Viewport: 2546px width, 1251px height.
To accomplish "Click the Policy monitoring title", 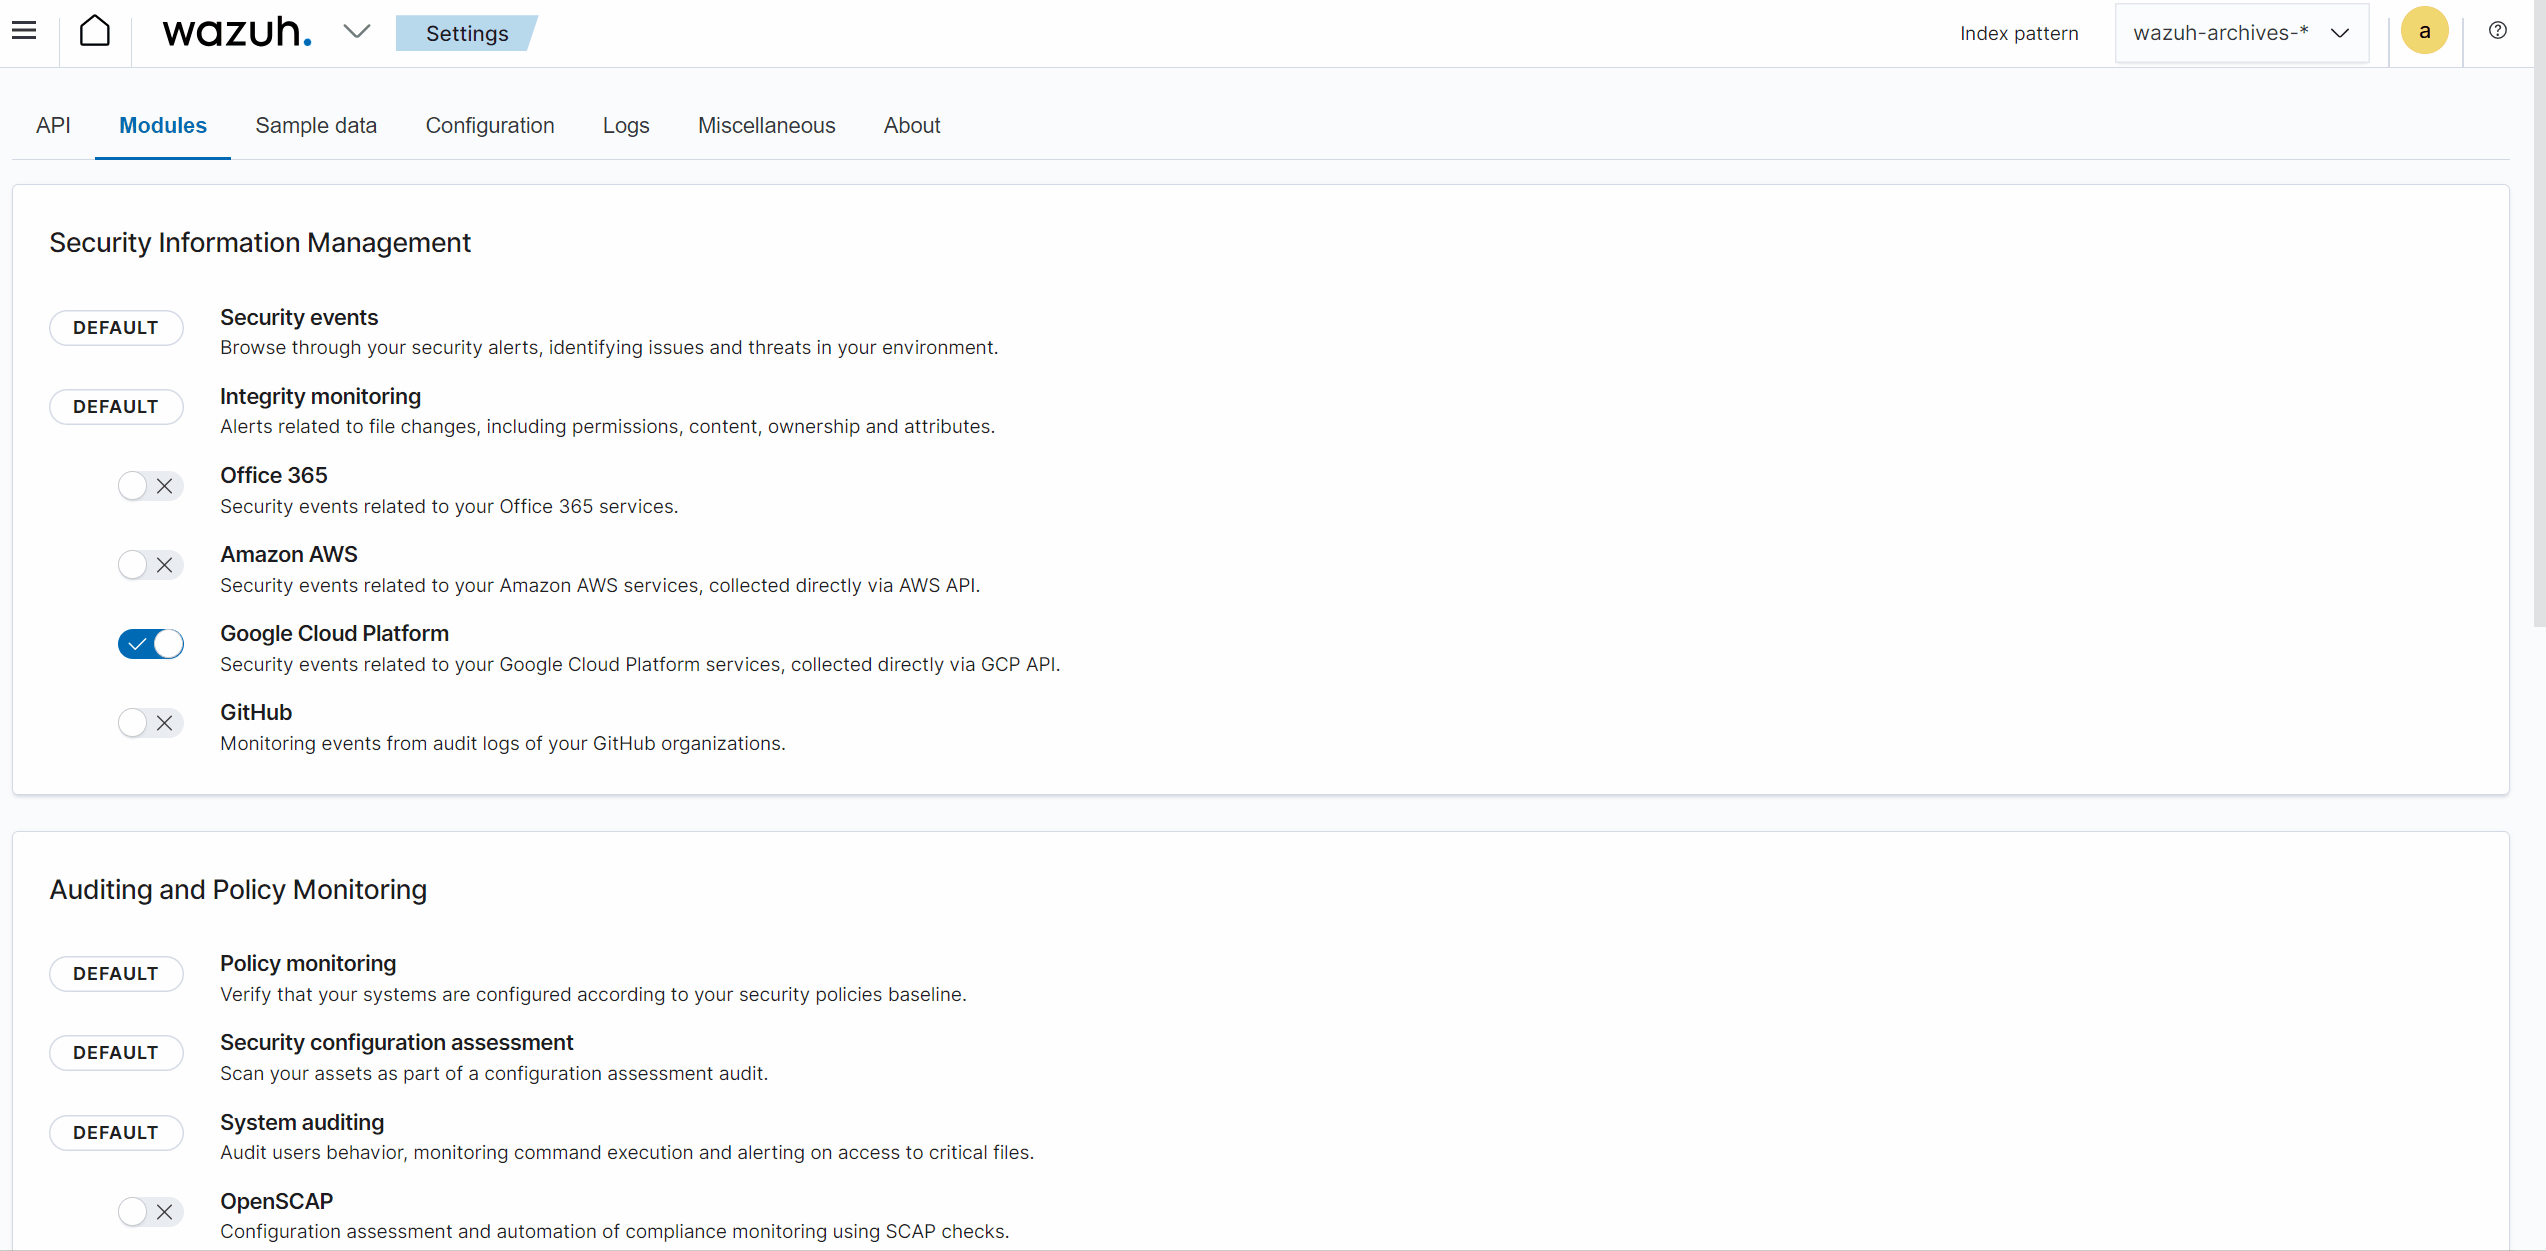I will [308, 963].
